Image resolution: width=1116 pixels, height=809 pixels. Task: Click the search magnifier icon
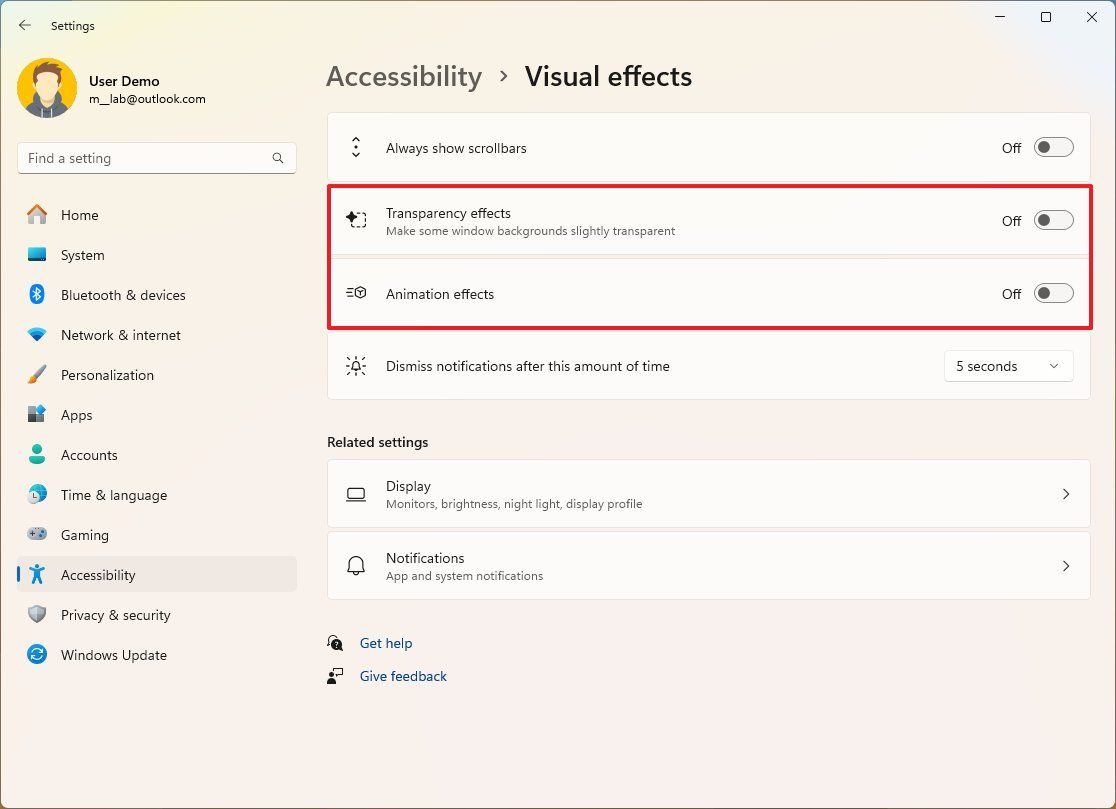tap(278, 158)
